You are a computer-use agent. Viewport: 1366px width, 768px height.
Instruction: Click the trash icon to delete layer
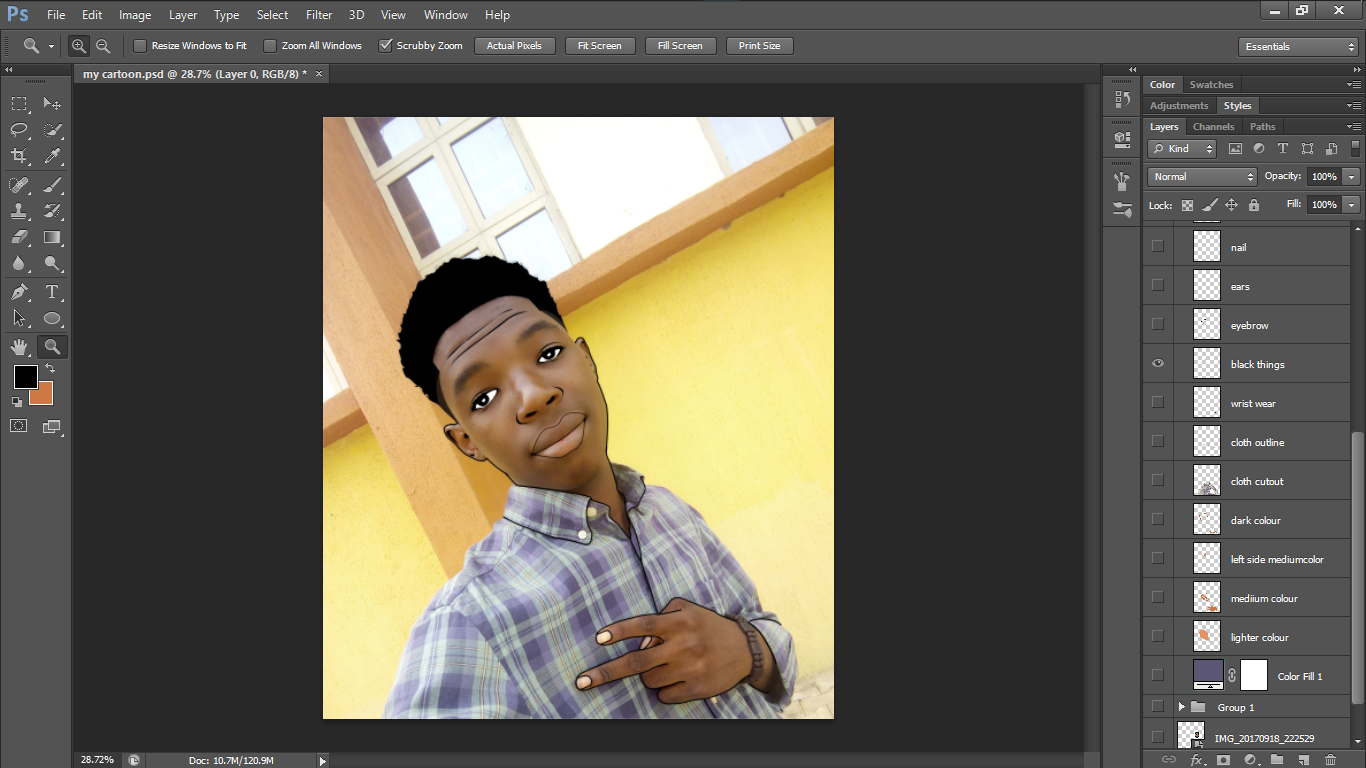tap(1330, 760)
